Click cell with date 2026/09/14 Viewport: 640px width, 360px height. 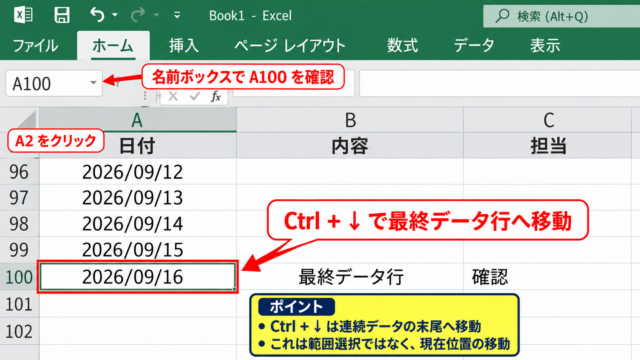138,224
